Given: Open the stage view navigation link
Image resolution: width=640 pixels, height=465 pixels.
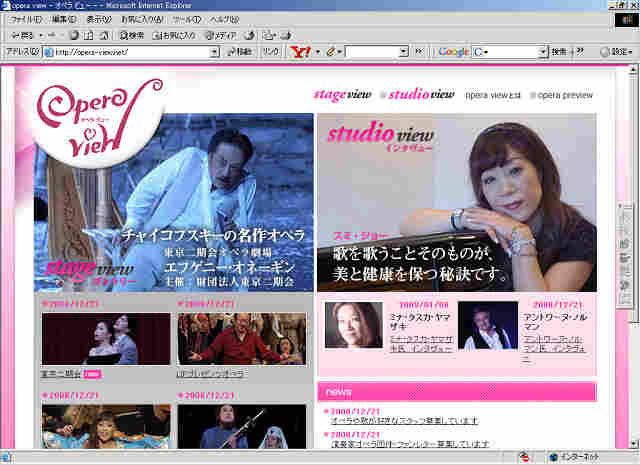Looking at the screenshot, I should pyautogui.click(x=342, y=95).
